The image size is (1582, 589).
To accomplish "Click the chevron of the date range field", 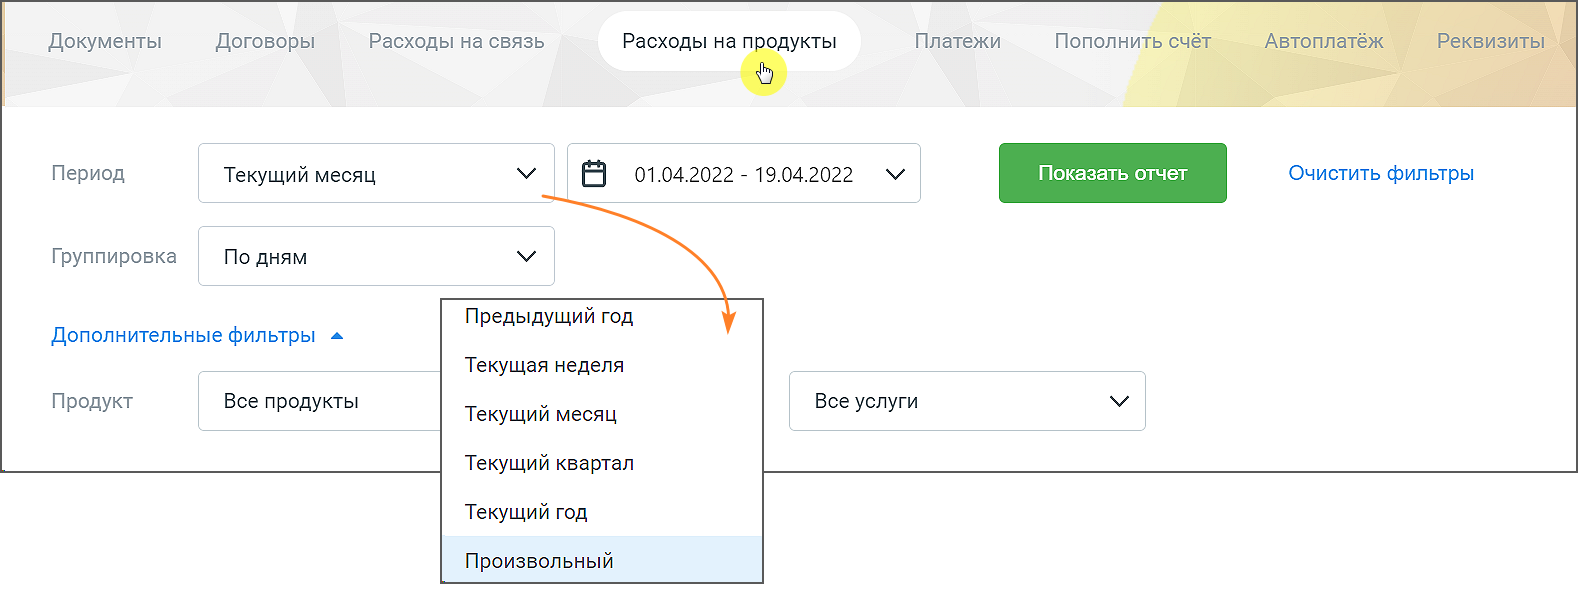I will [895, 174].
